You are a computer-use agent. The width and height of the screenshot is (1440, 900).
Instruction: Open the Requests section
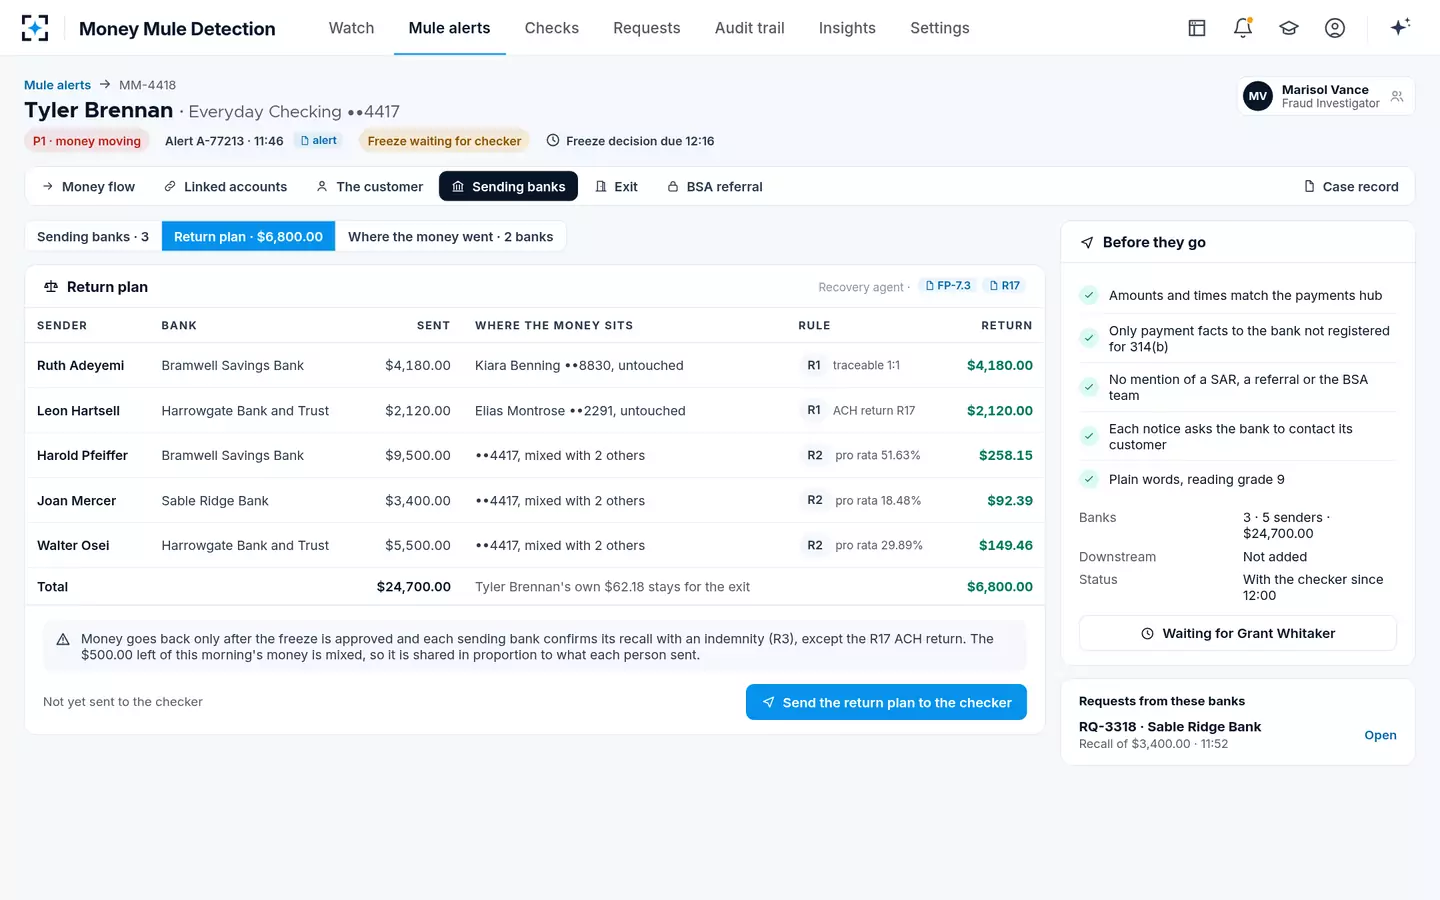coord(646,28)
